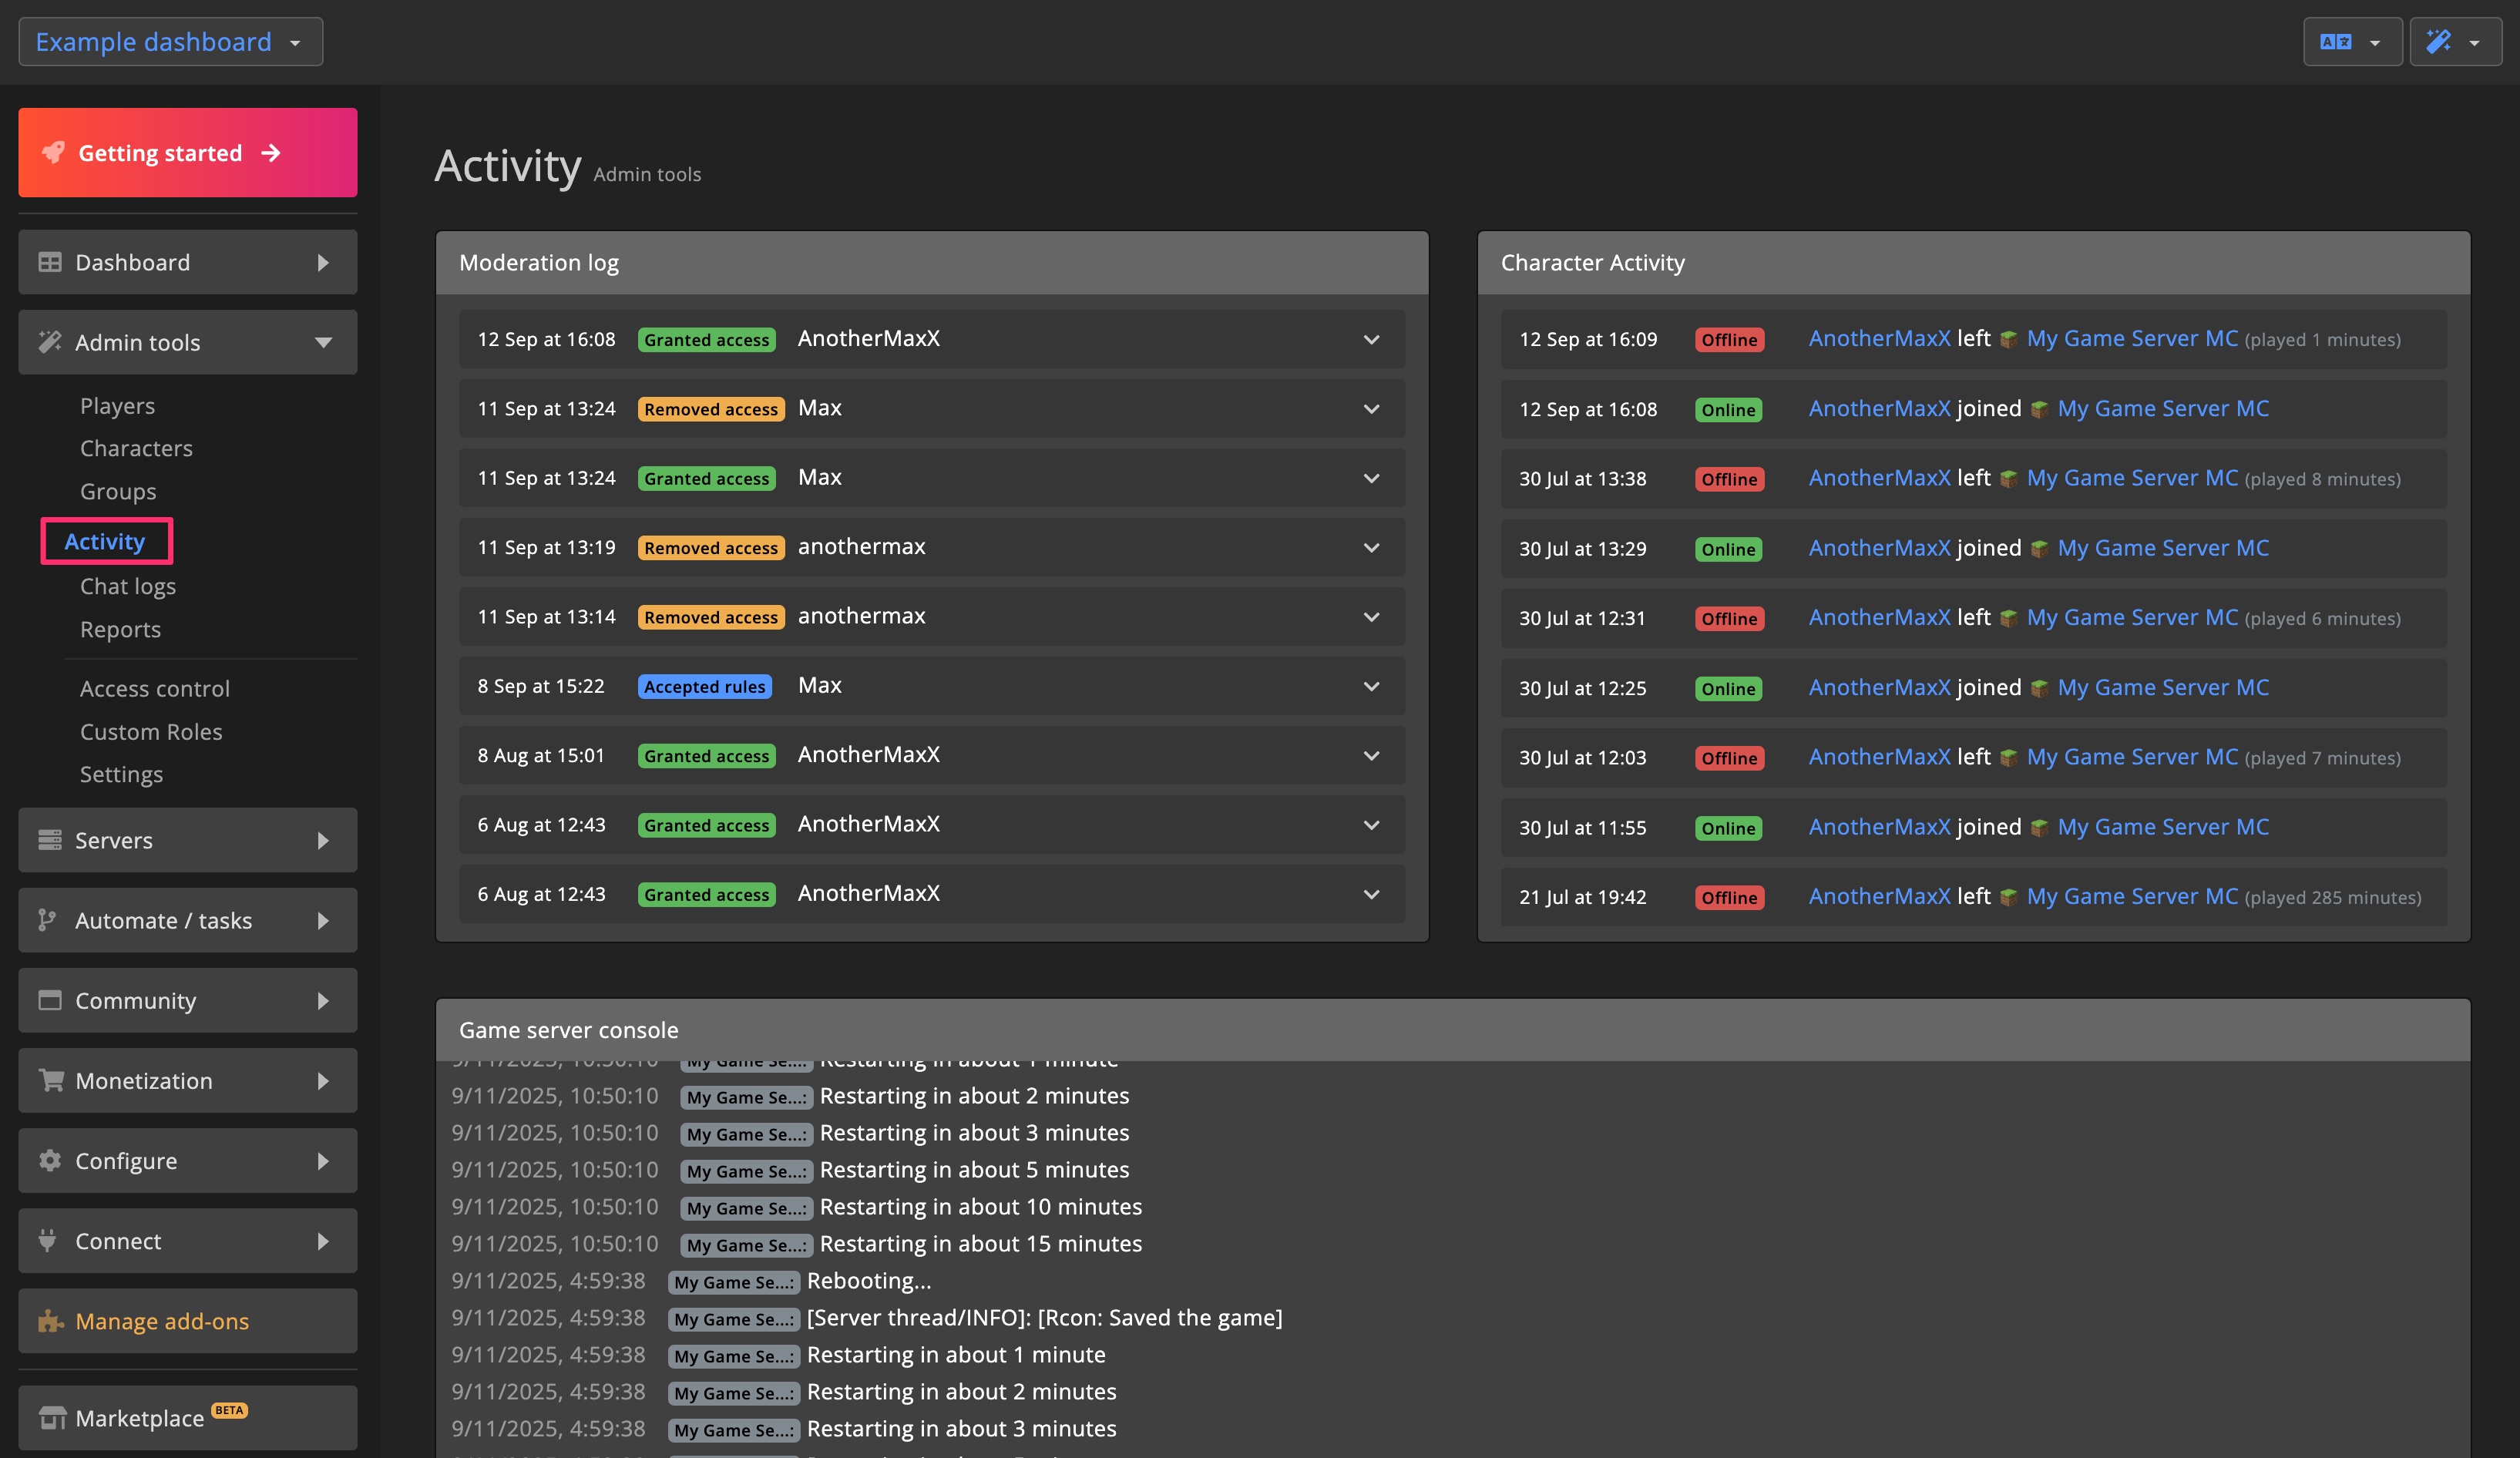The width and height of the screenshot is (2520, 1458).
Task: Expand the 12 Sep Granted access log entry
Action: pos(1371,339)
